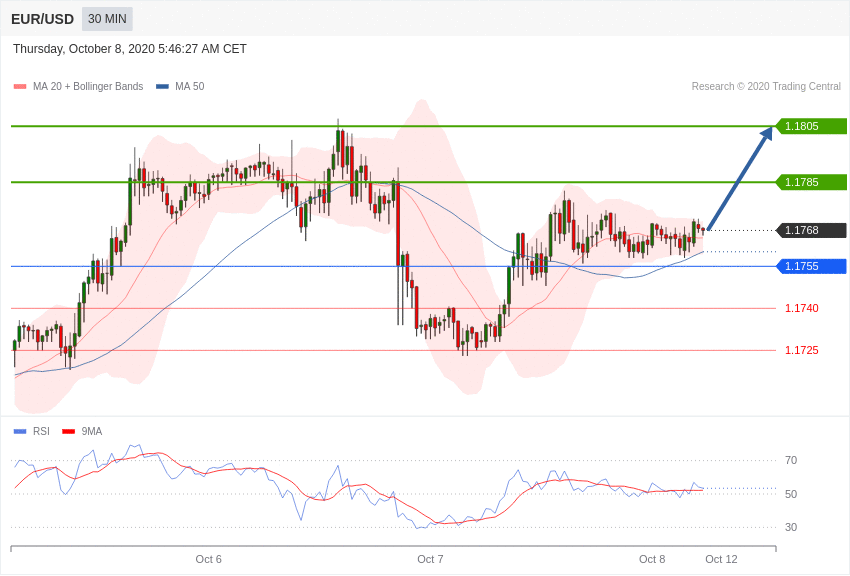Click the Oct 8 date axis label

point(652,559)
